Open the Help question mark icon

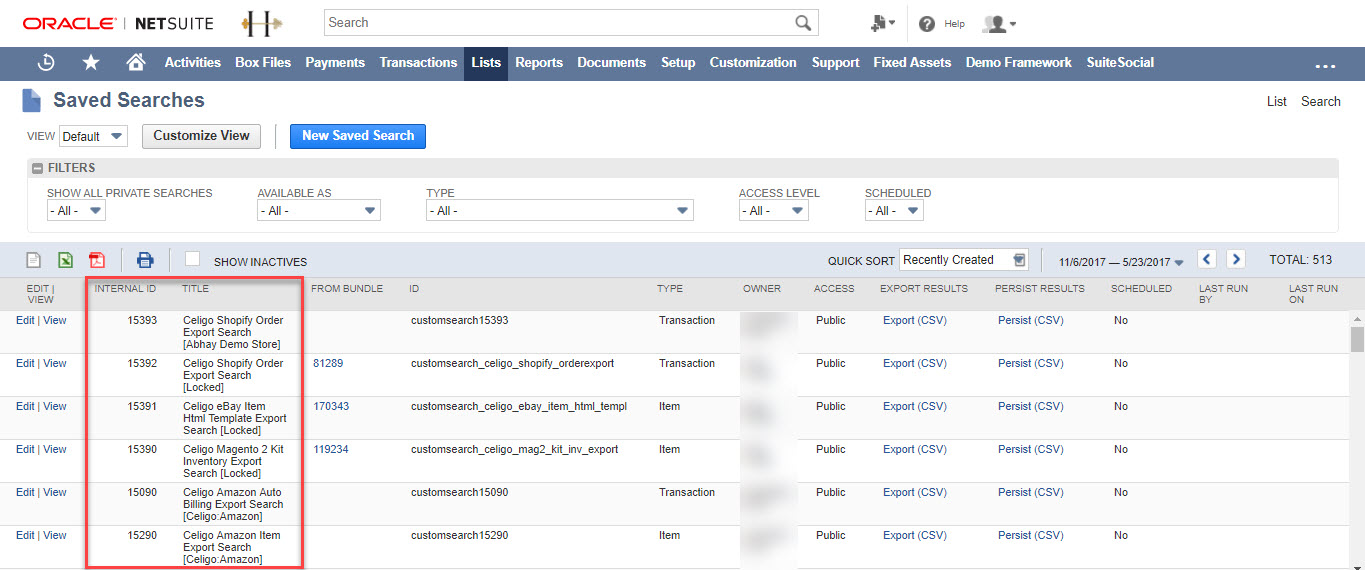(927, 23)
